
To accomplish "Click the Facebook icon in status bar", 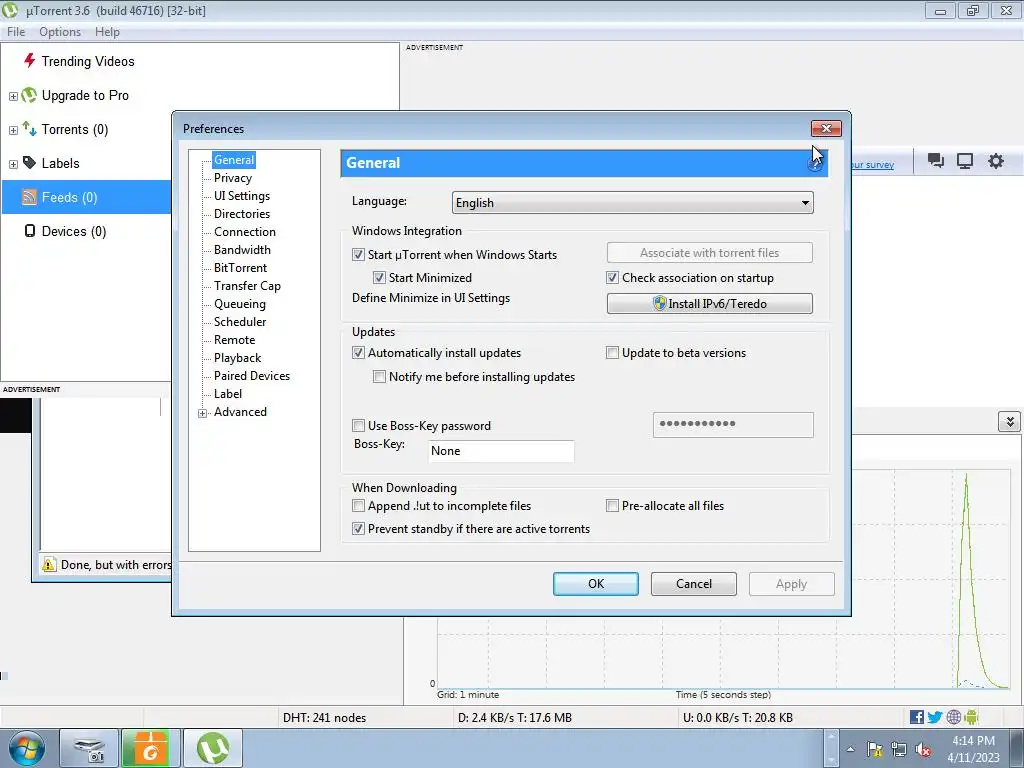I will [917, 717].
